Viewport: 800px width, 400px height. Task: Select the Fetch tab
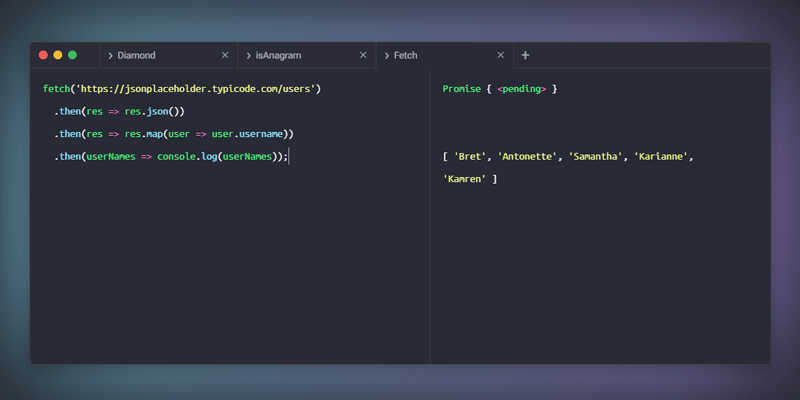(x=406, y=56)
